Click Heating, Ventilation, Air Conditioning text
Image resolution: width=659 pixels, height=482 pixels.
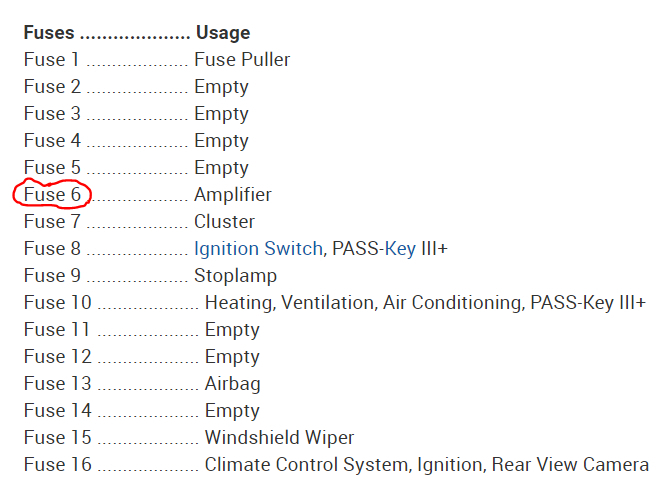point(362,303)
